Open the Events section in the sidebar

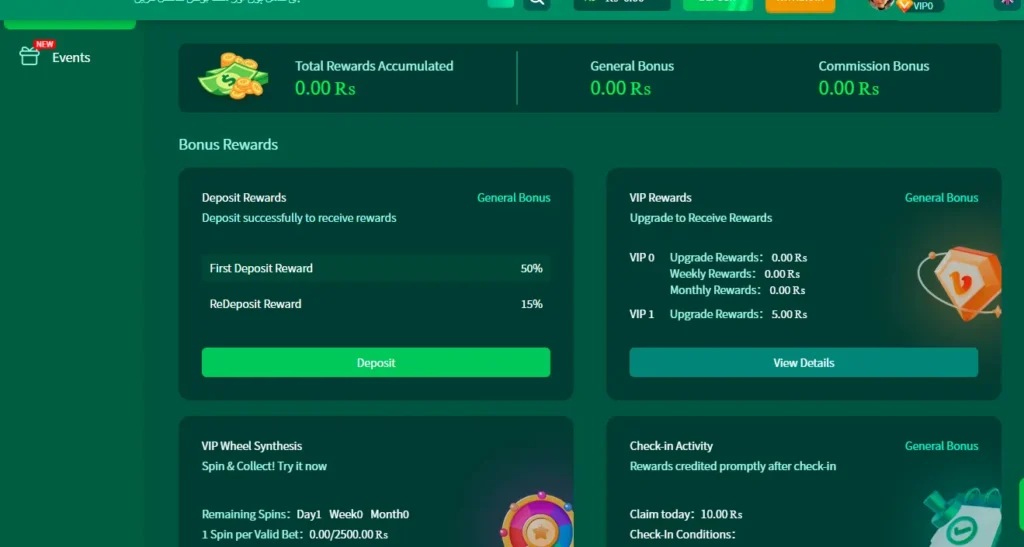(x=55, y=57)
